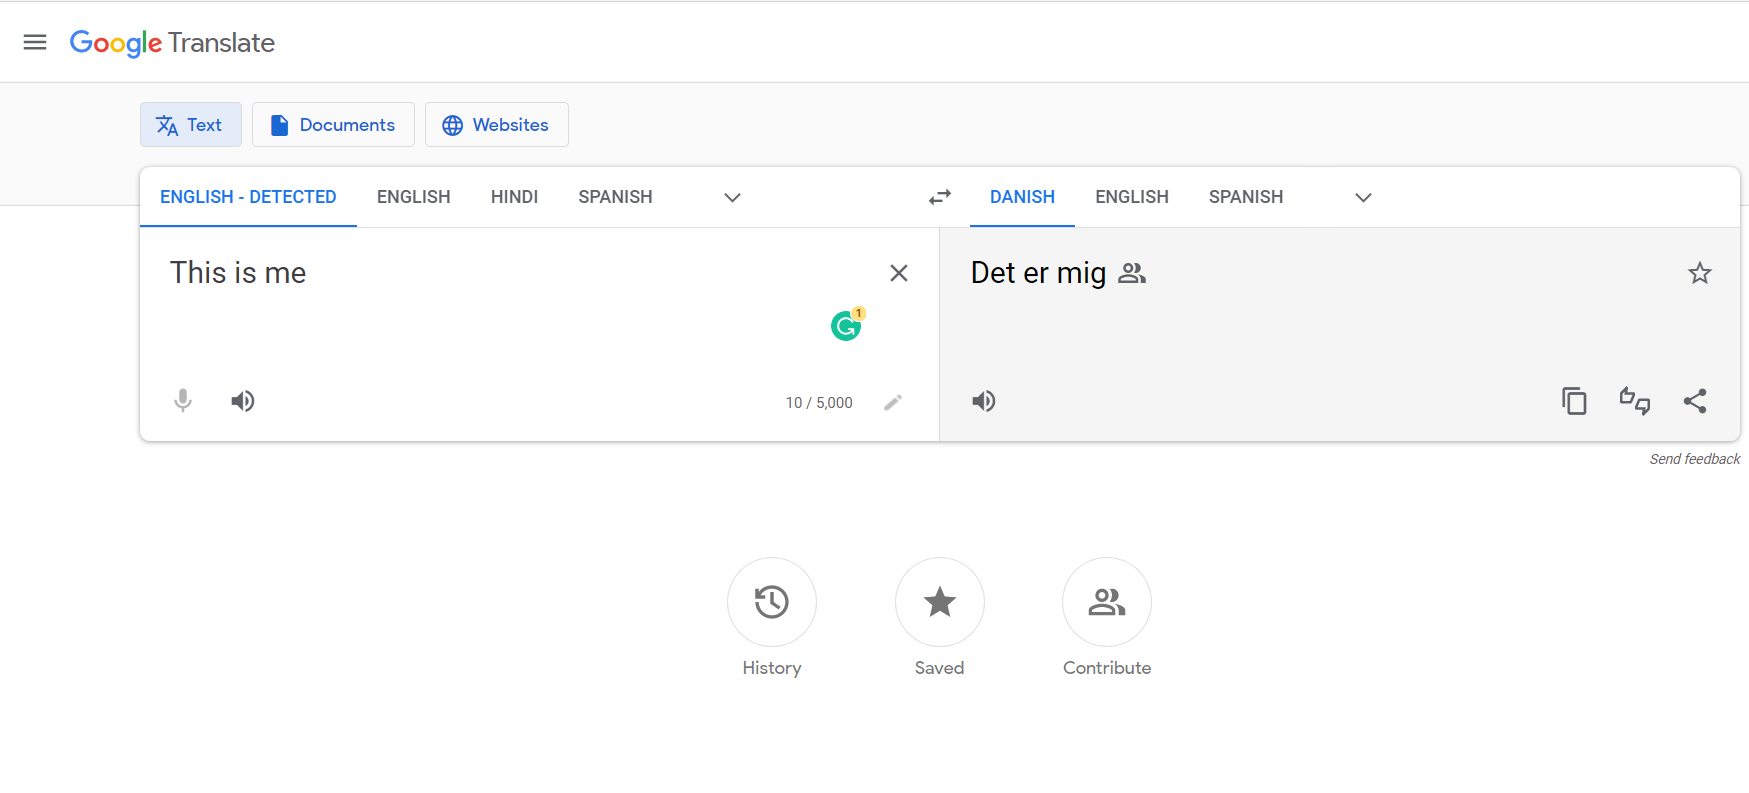Save translation with star icon
Screen dimensions: 1749x793
1700,273
